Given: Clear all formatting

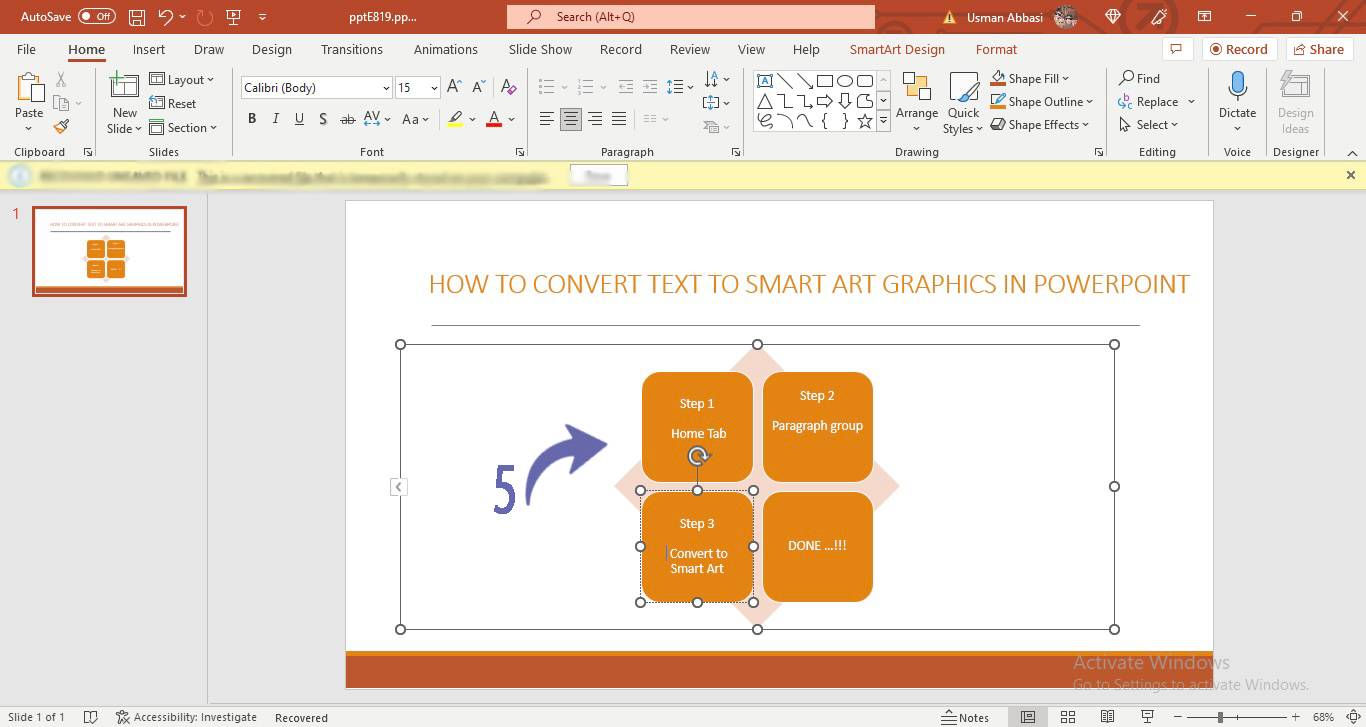Looking at the screenshot, I should (508, 88).
